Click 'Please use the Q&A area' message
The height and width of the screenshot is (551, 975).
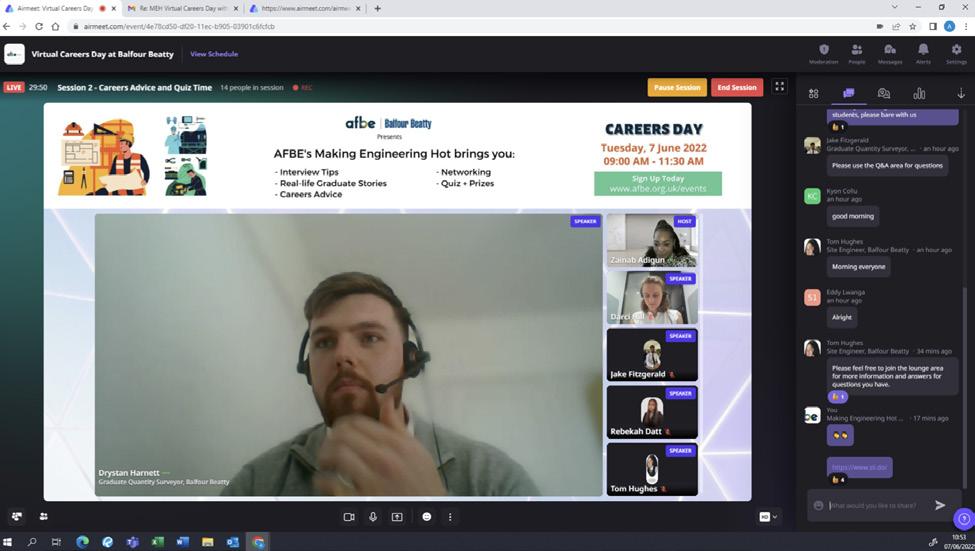(887, 165)
